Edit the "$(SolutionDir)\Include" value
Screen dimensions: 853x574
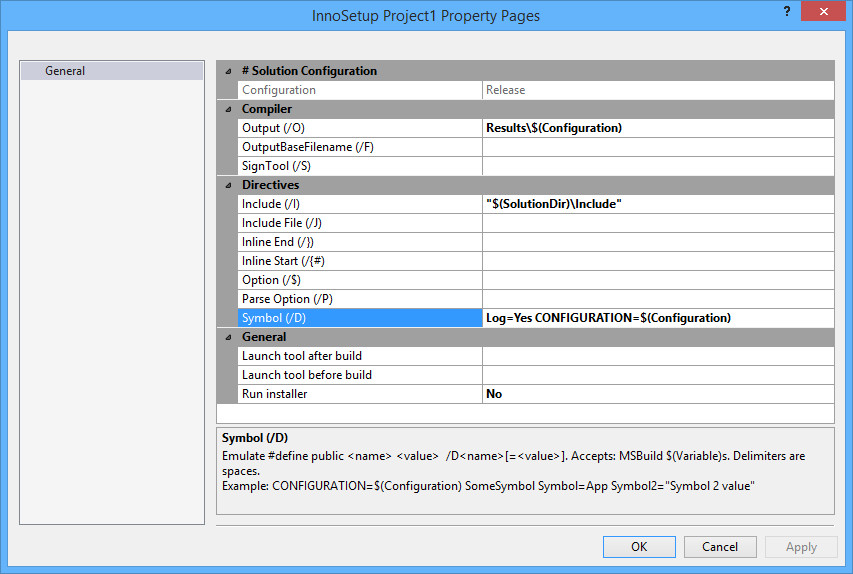click(658, 205)
